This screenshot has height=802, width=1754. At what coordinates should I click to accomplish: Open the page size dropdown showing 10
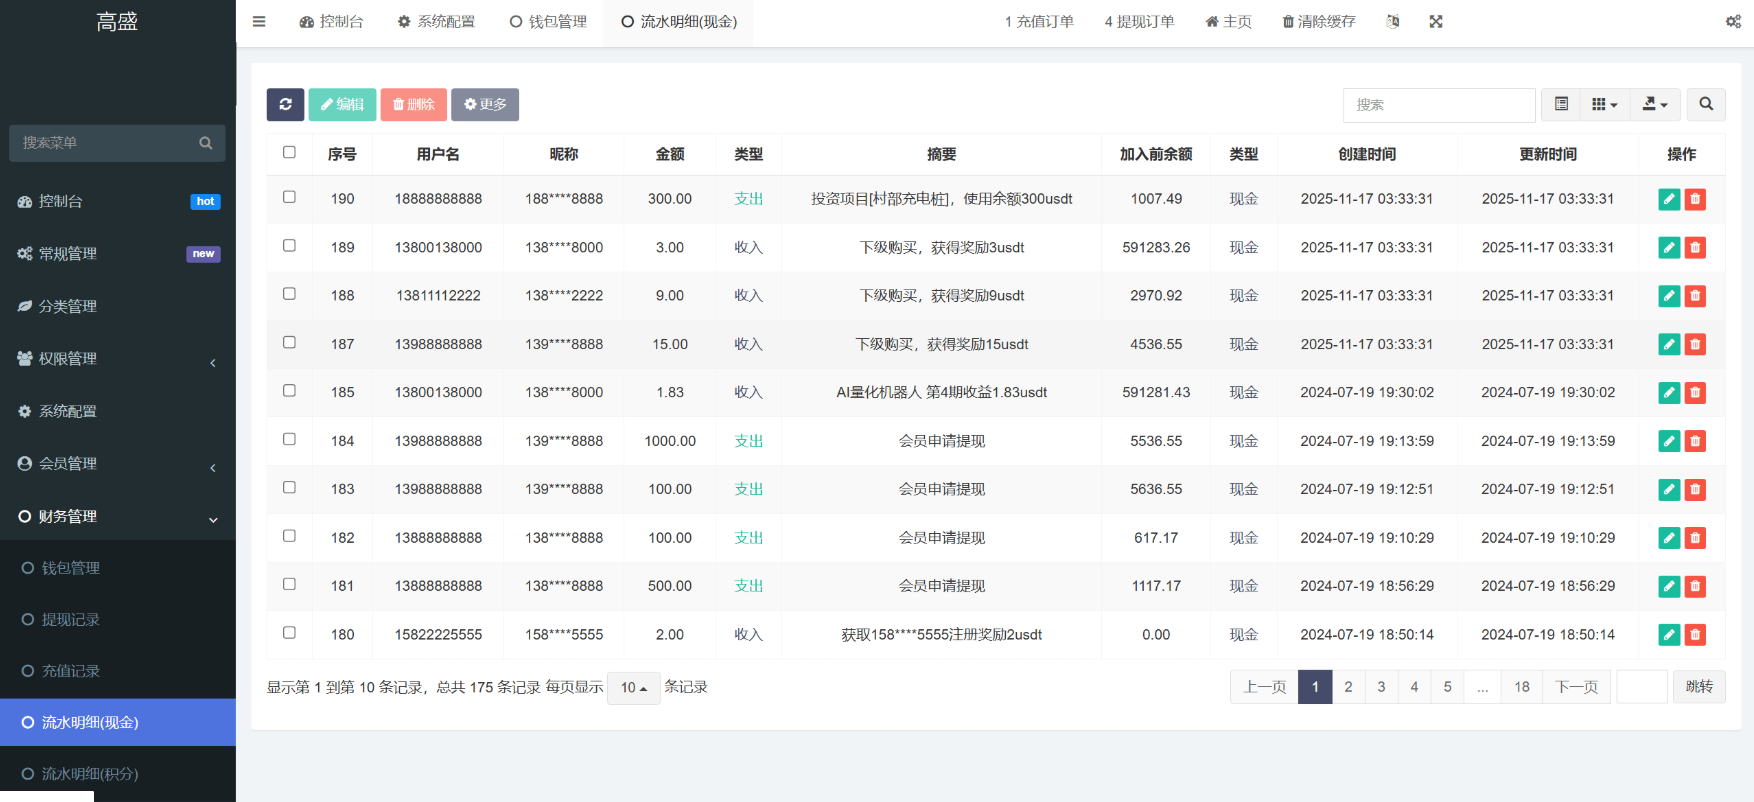(x=633, y=688)
